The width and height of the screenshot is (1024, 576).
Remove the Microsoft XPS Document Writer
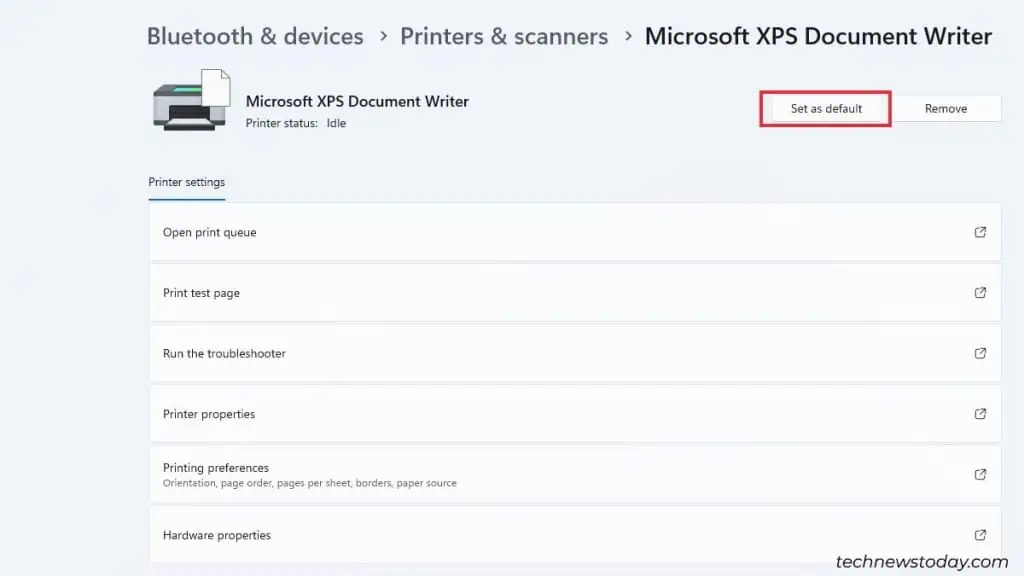point(945,108)
